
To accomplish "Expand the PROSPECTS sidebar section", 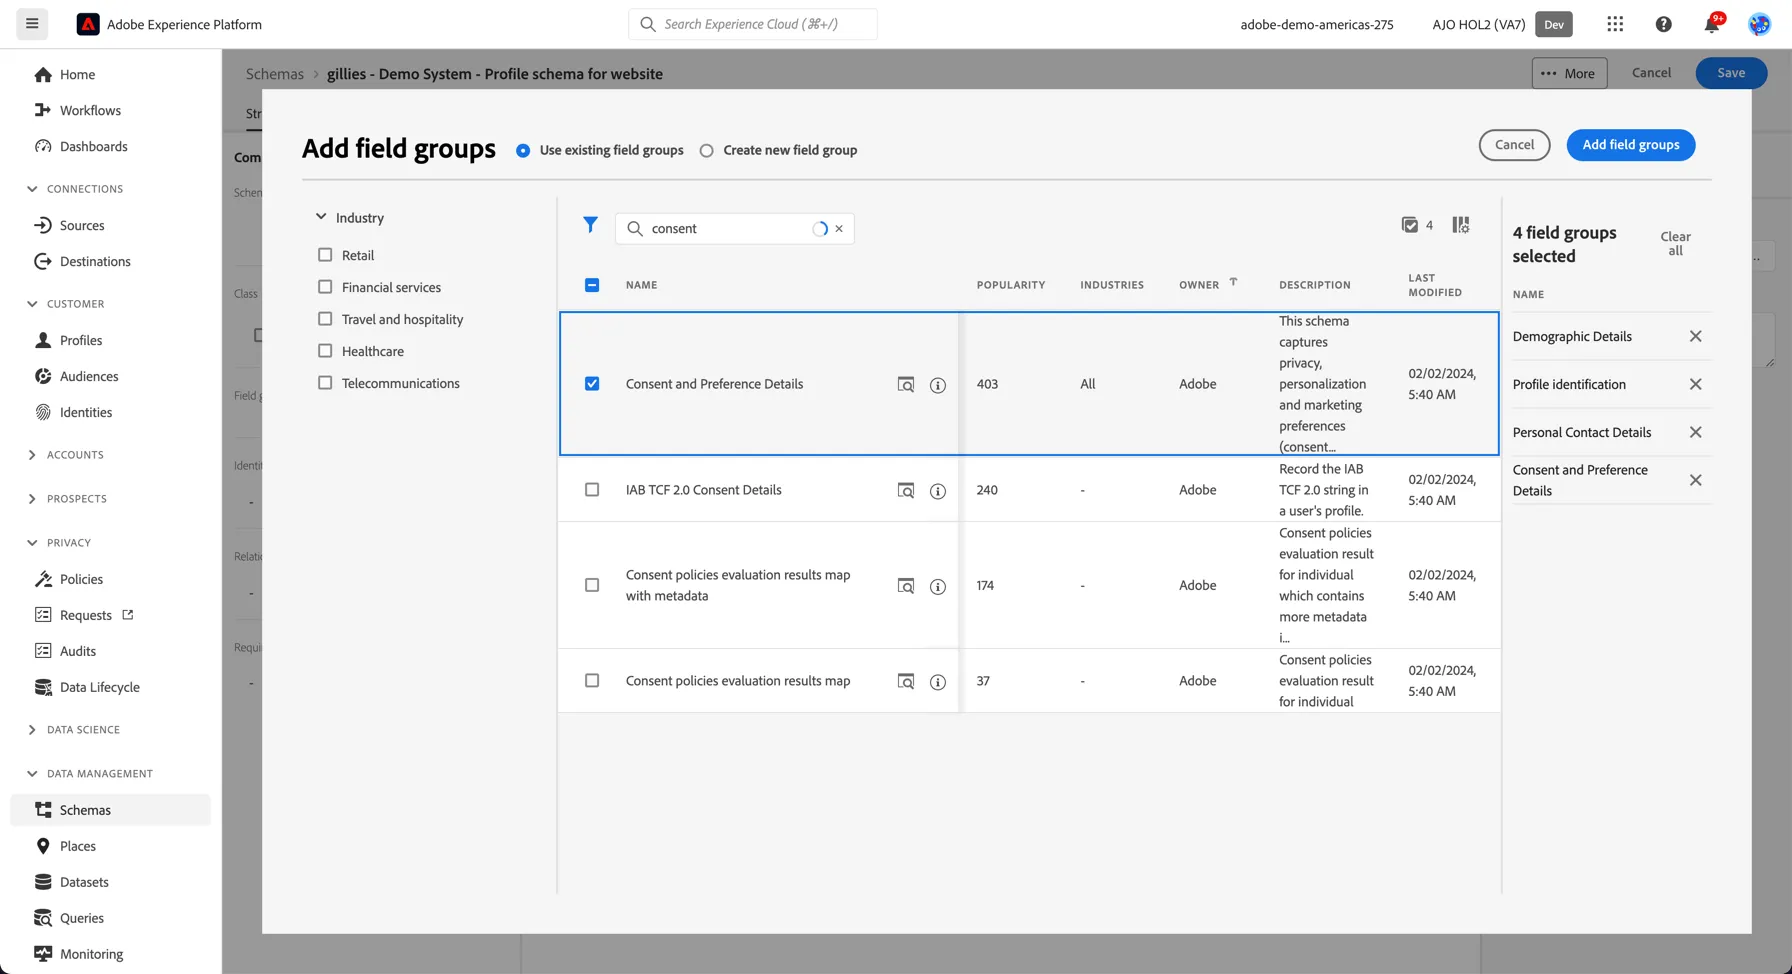I will (x=32, y=499).
